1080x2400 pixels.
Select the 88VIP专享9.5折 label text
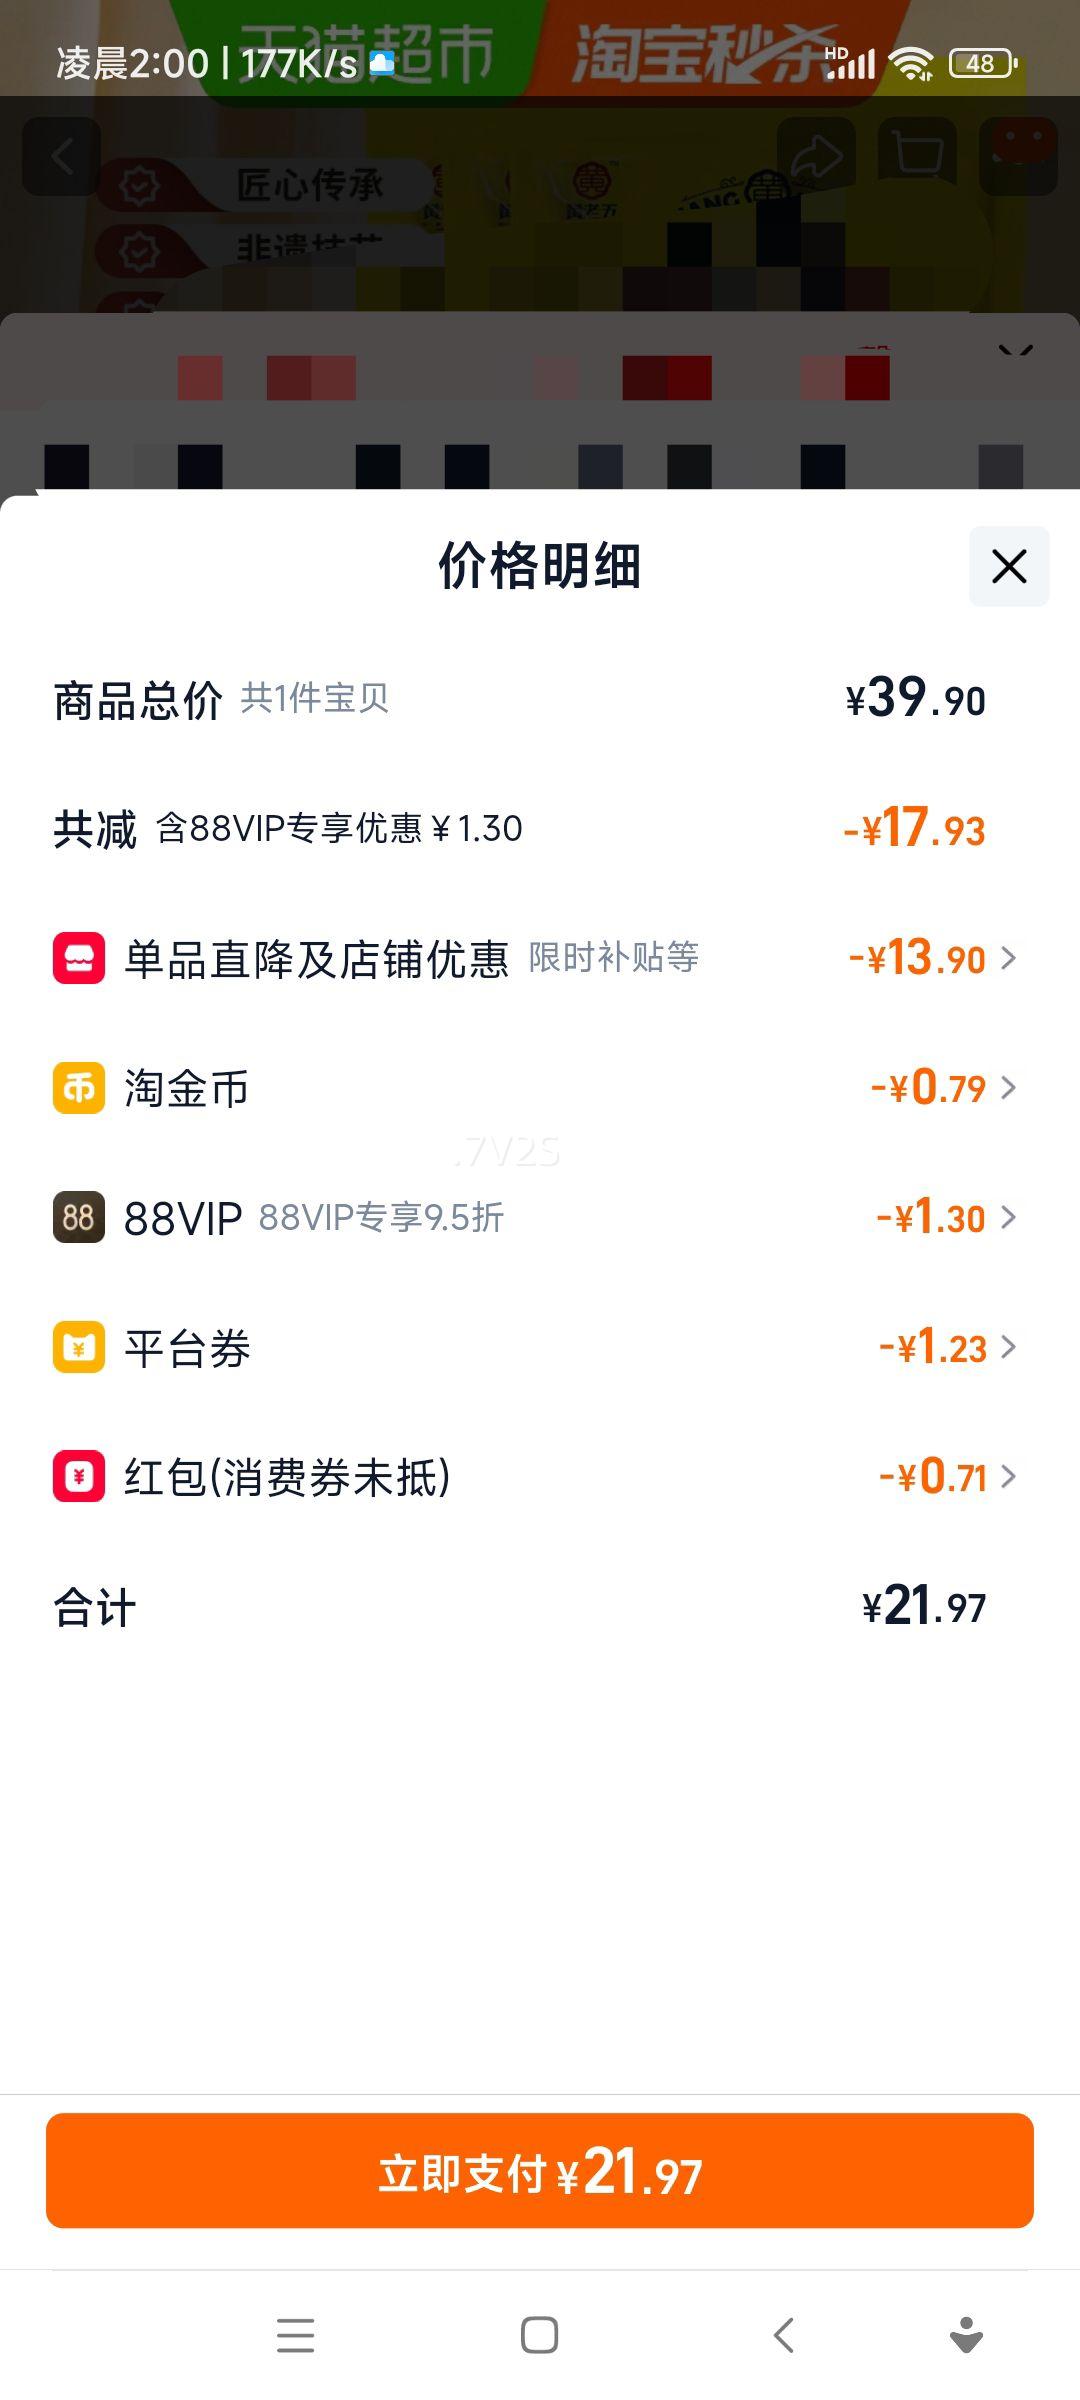point(381,1217)
